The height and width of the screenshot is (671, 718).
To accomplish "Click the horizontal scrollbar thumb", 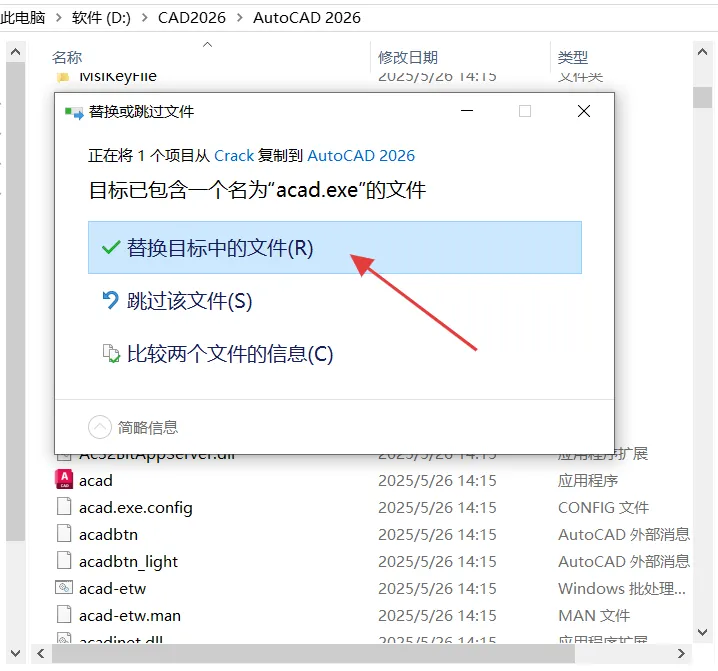I will click(x=313, y=653).
